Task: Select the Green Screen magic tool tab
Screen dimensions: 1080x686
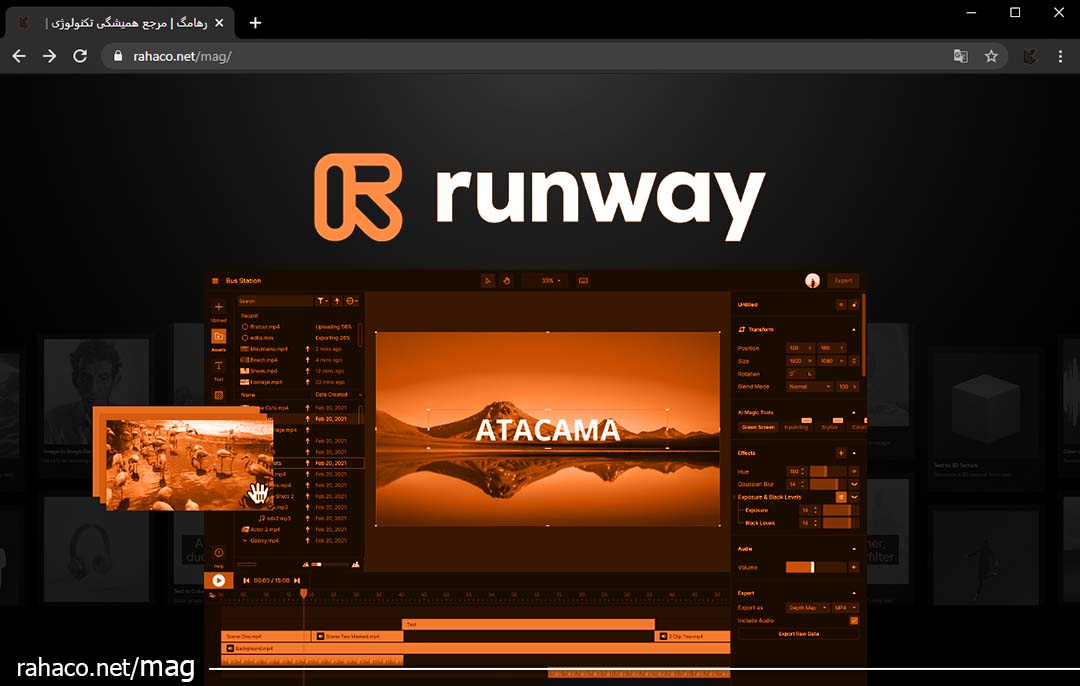Action: pyautogui.click(x=758, y=427)
